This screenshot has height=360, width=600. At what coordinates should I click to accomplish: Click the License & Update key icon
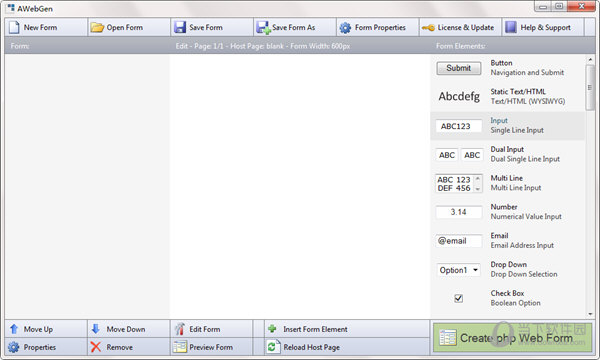tap(428, 28)
